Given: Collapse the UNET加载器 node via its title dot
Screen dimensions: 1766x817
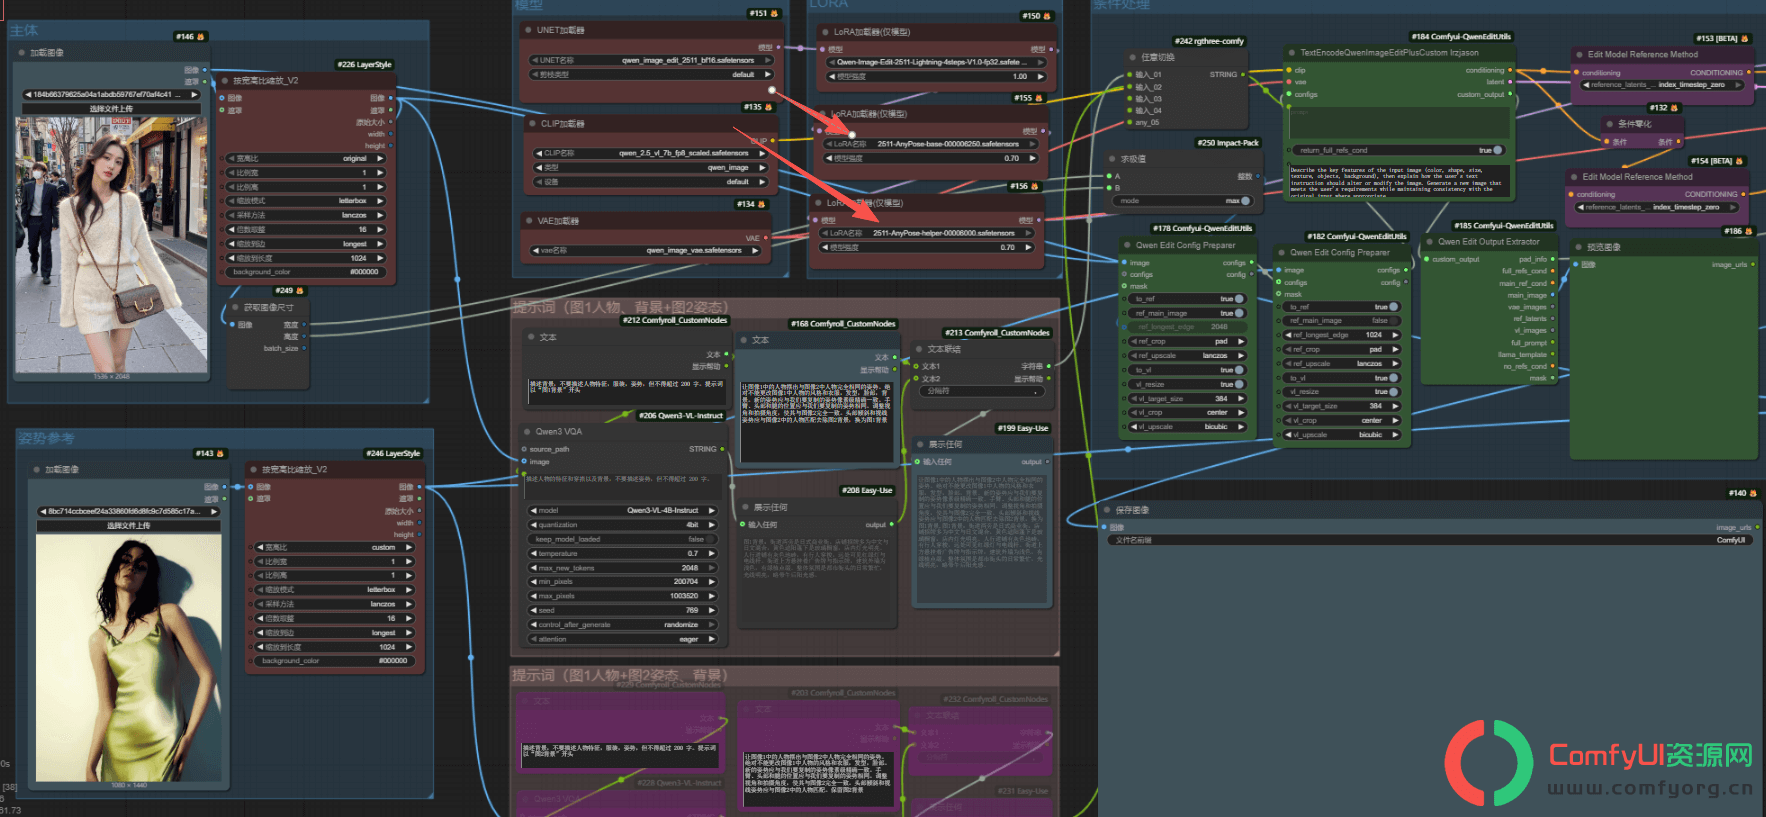Looking at the screenshot, I should [x=528, y=30].
